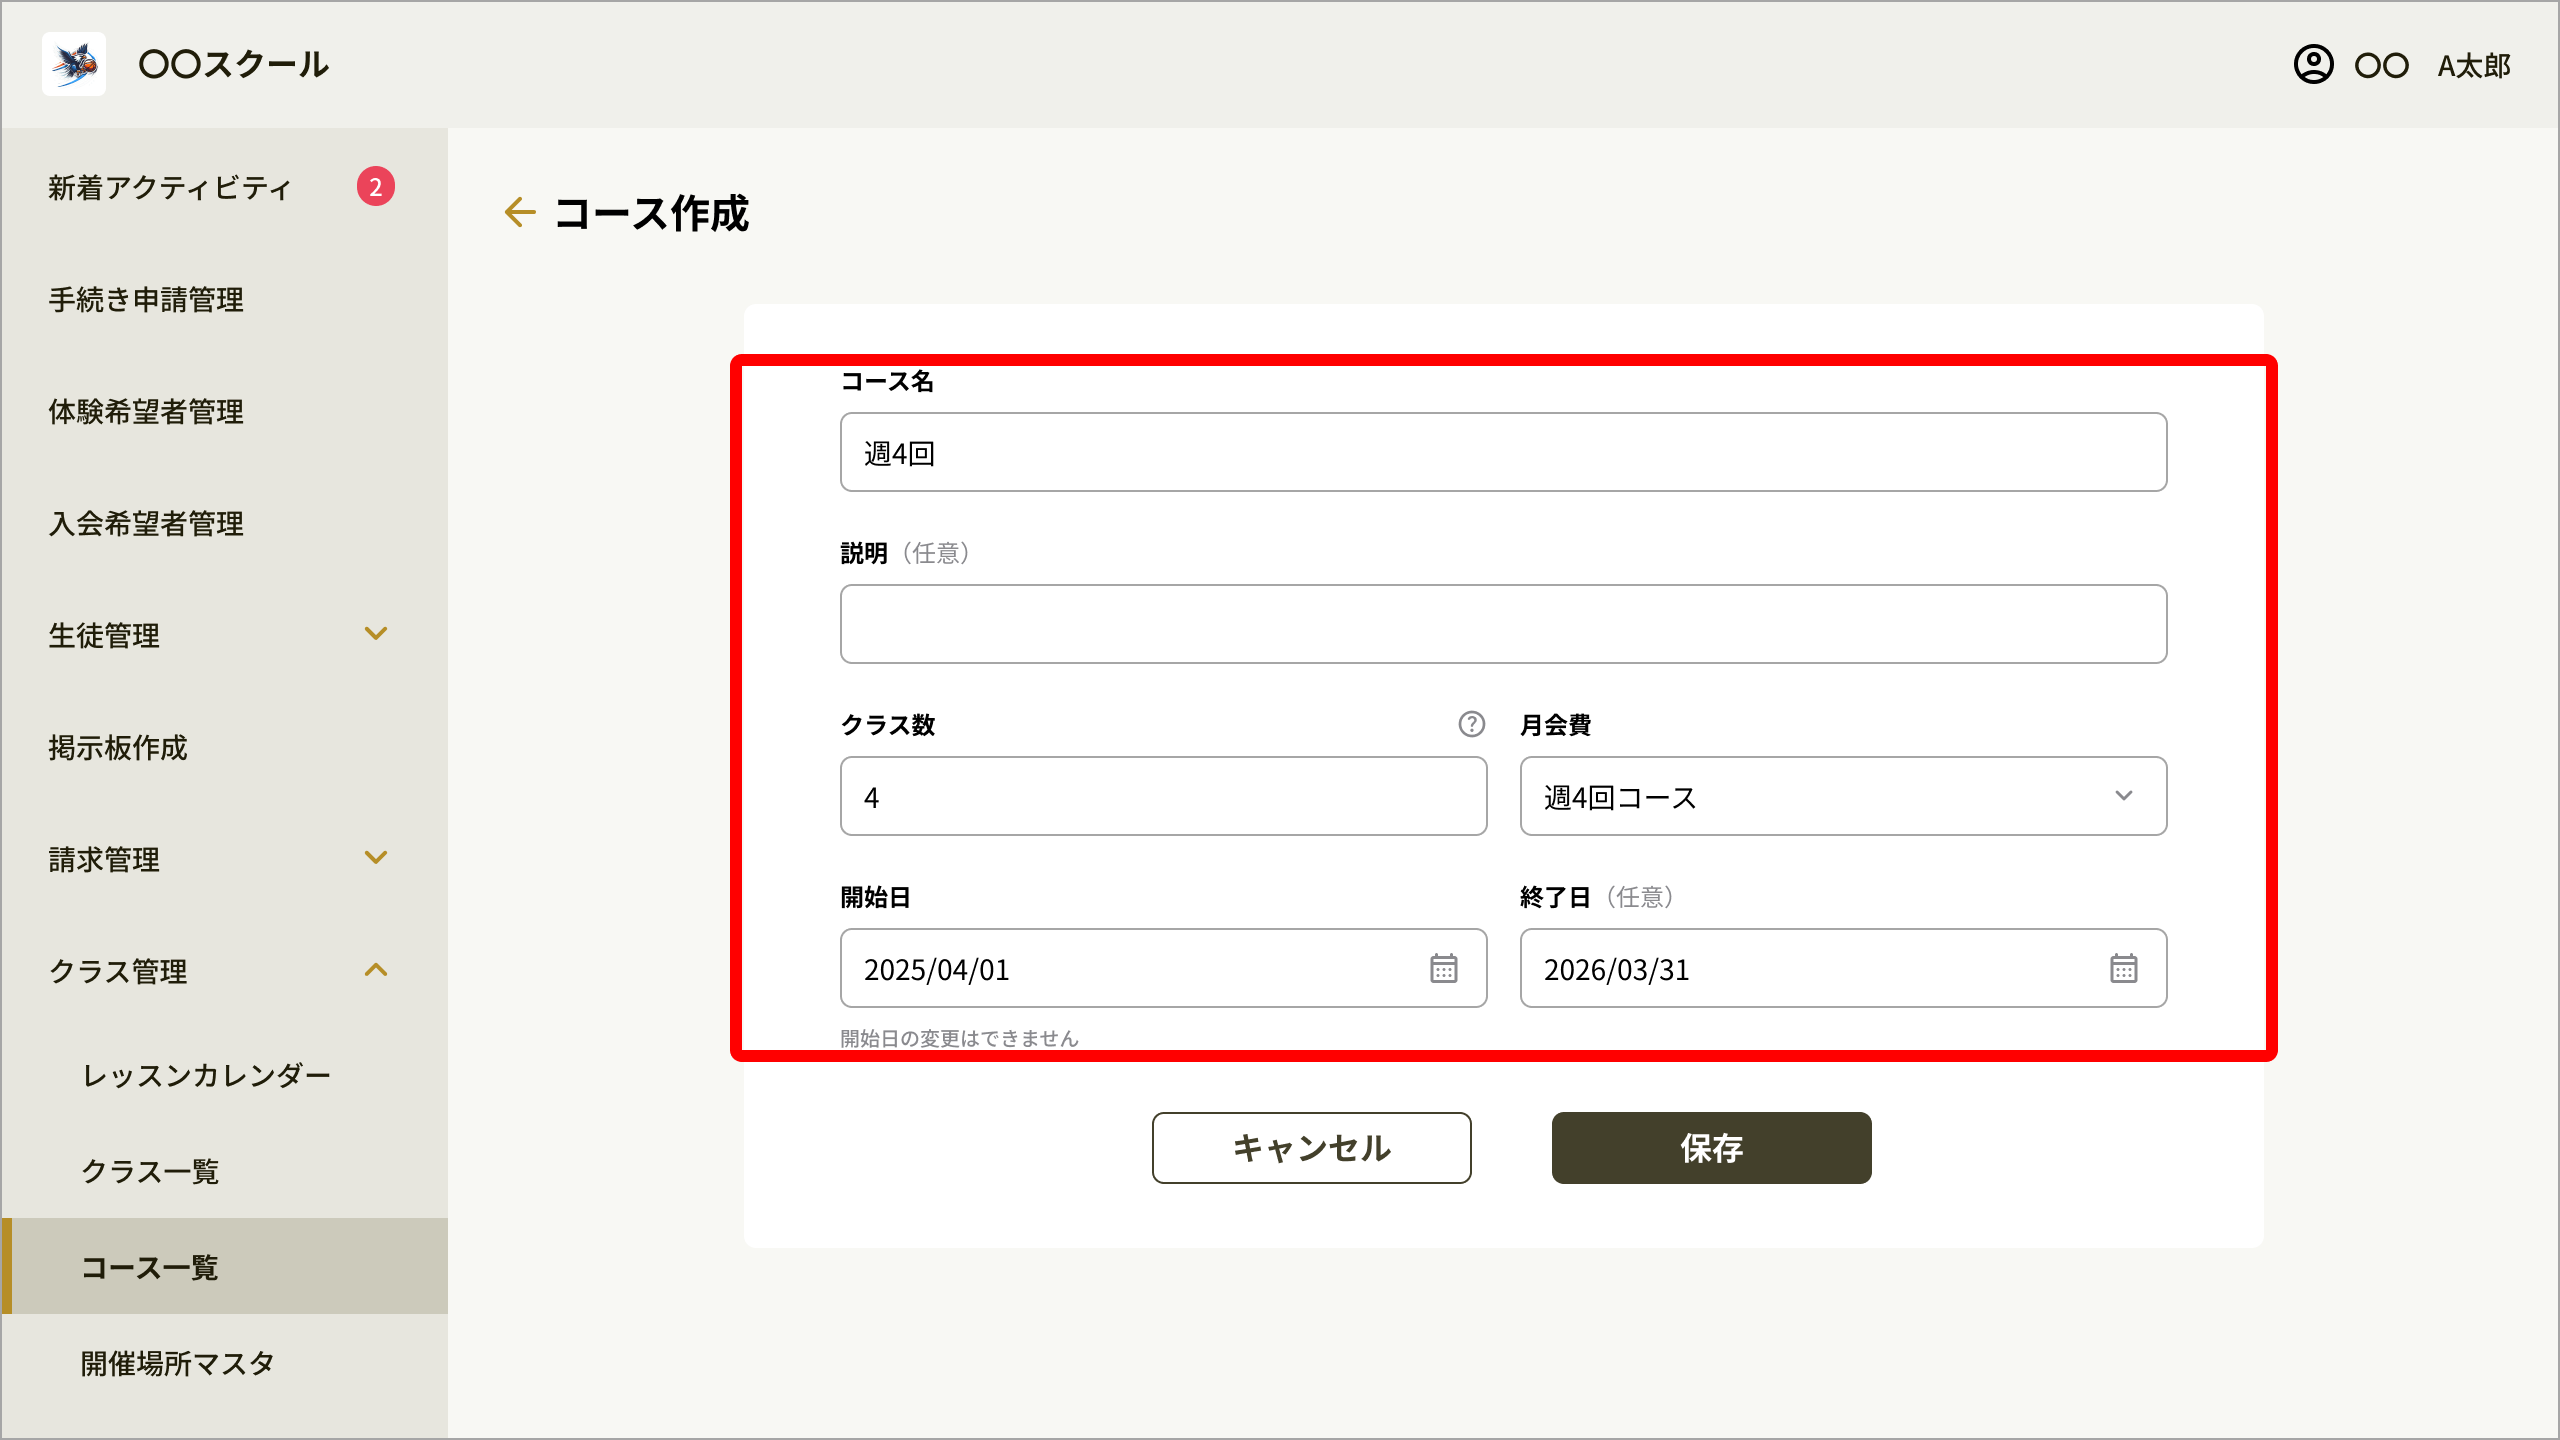Click the 〇〇スクール title text
The width and height of the screenshot is (2560, 1440).
(234, 64)
